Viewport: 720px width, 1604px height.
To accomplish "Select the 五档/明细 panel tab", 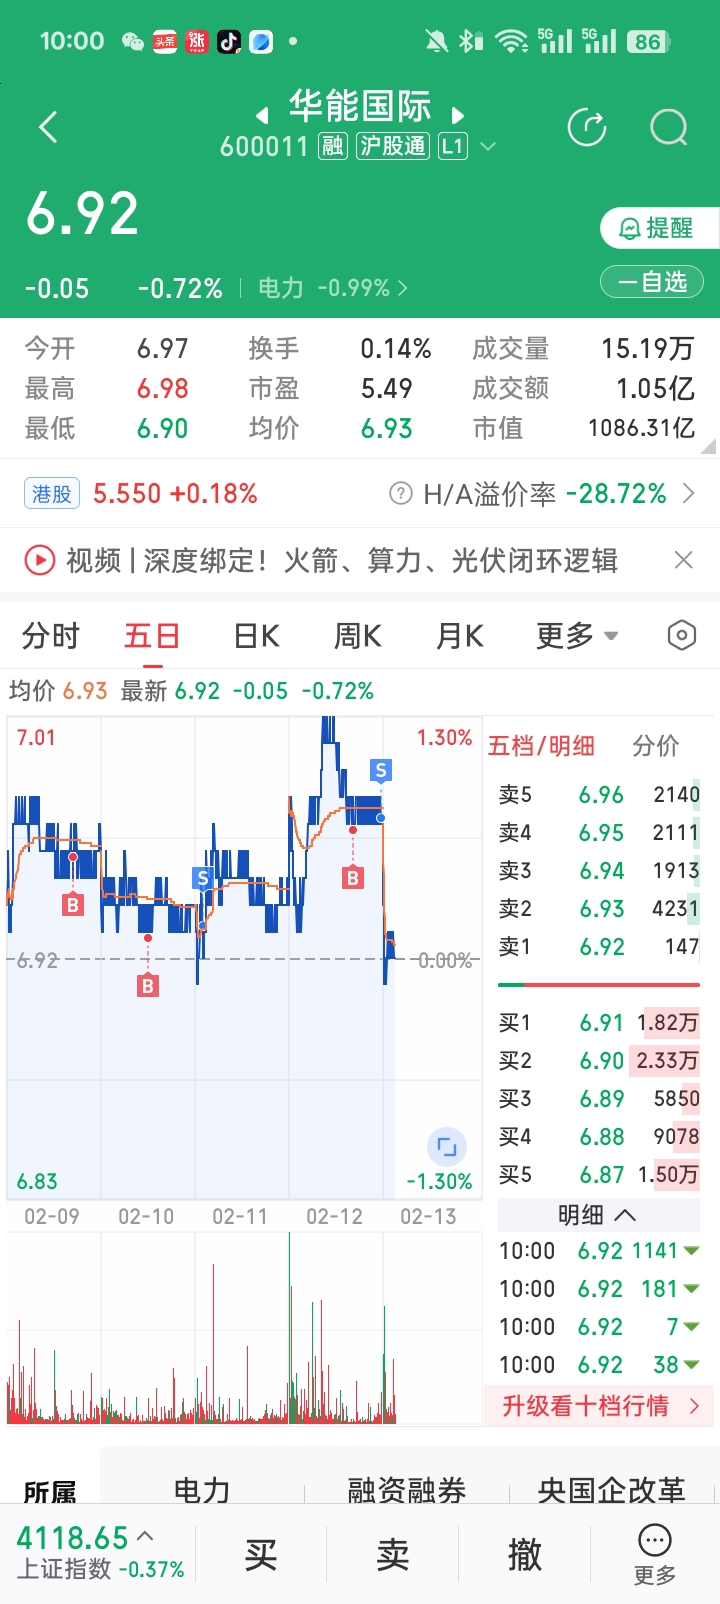I will coord(541,746).
